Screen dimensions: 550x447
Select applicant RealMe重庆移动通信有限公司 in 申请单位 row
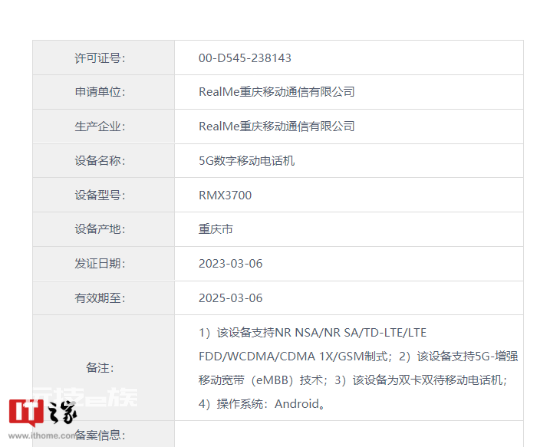tap(277, 92)
